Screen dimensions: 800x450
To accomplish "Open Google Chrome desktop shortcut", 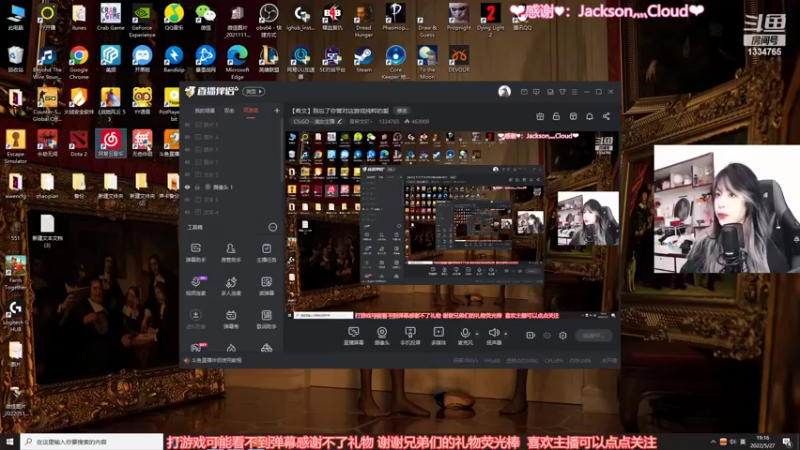I will click(79, 63).
